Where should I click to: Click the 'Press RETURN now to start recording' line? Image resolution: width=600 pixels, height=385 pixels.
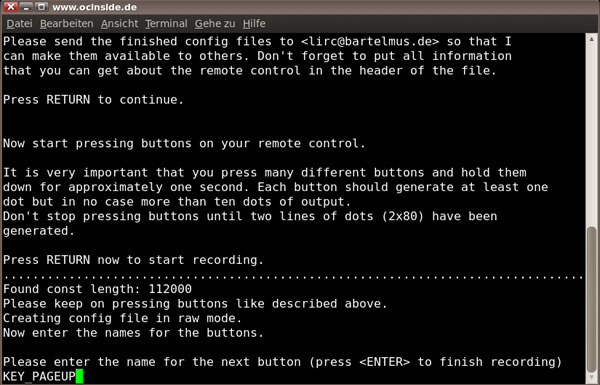pyautogui.click(x=134, y=260)
